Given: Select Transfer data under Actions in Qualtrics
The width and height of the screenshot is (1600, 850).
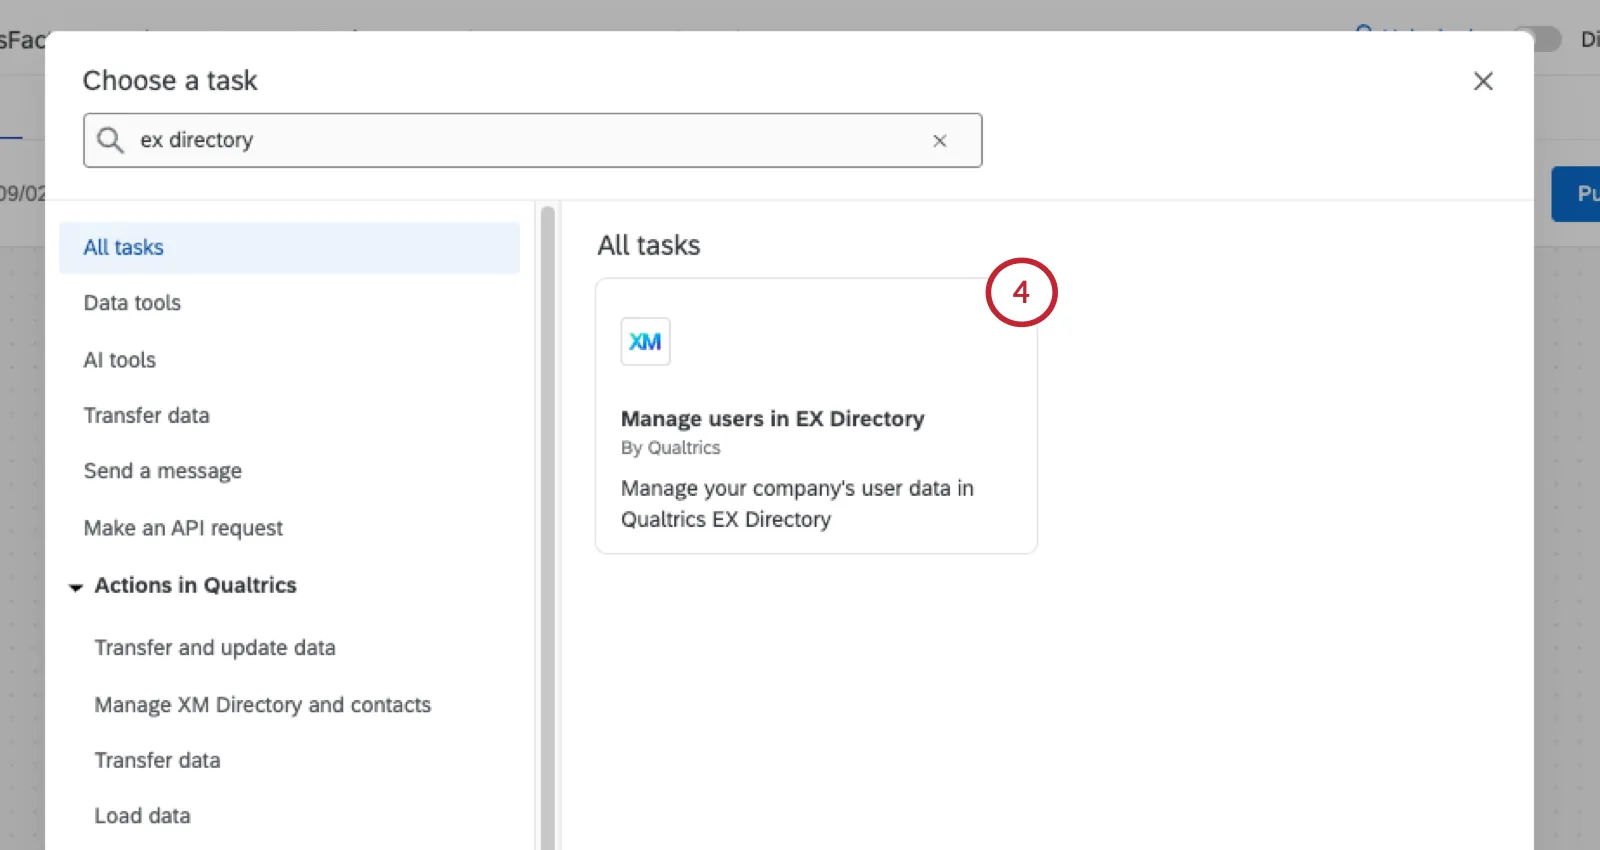Looking at the screenshot, I should click(157, 760).
